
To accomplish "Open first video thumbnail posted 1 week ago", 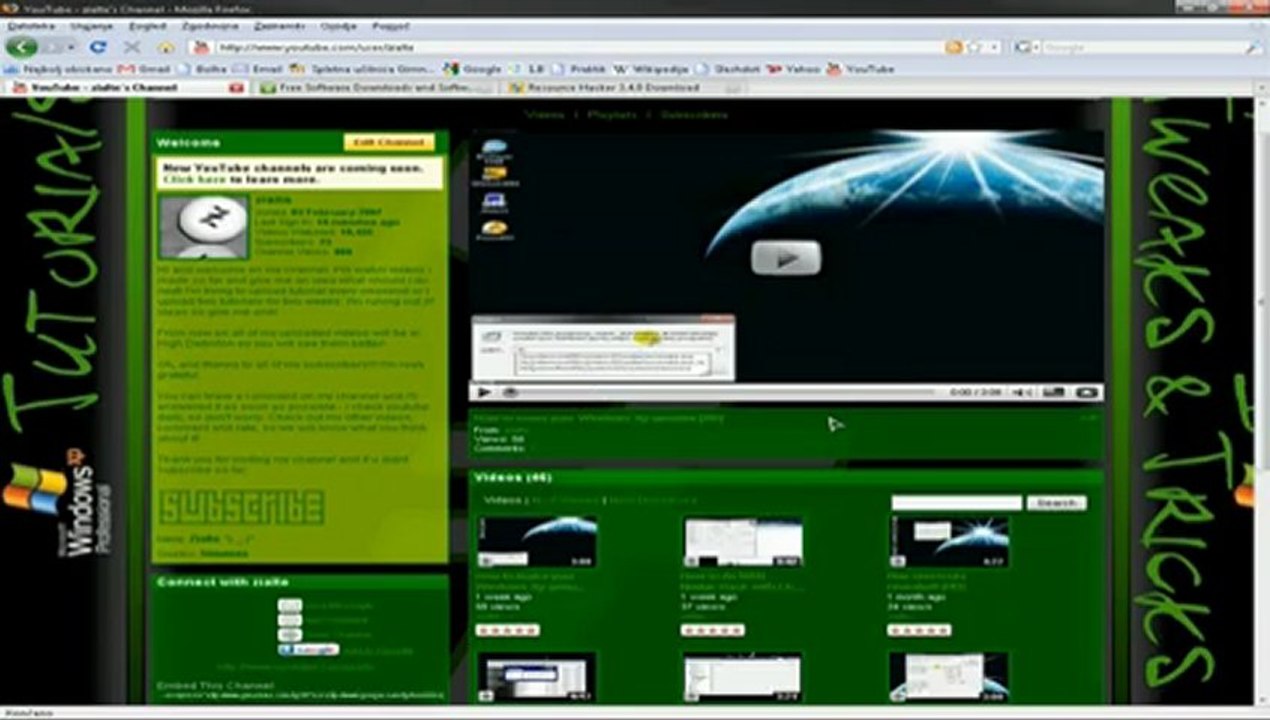I will point(537,542).
